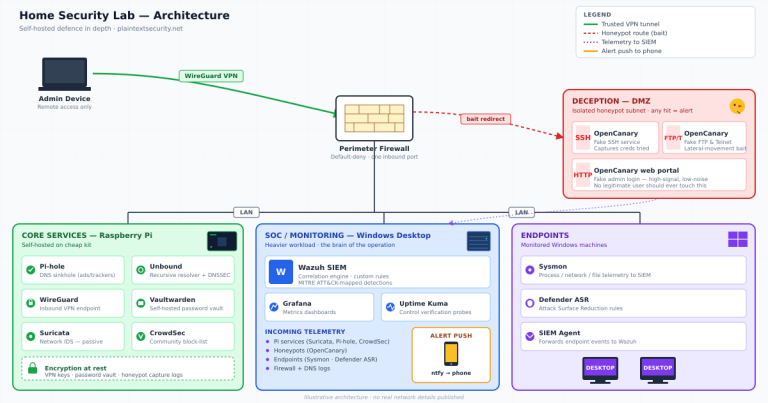The width and height of the screenshot is (768, 403).
Task: Click the OpenCanary web portal title
Action: [x=636, y=170]
